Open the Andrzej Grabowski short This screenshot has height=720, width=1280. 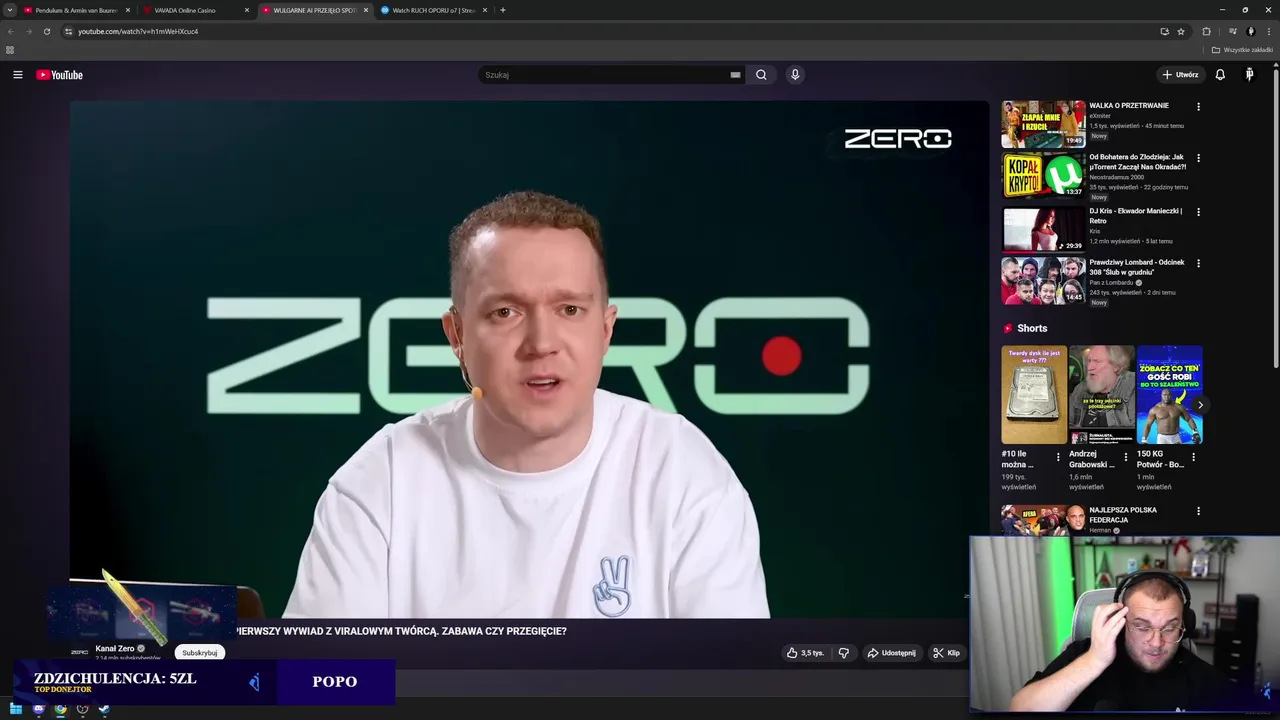tap(1102, 395)
